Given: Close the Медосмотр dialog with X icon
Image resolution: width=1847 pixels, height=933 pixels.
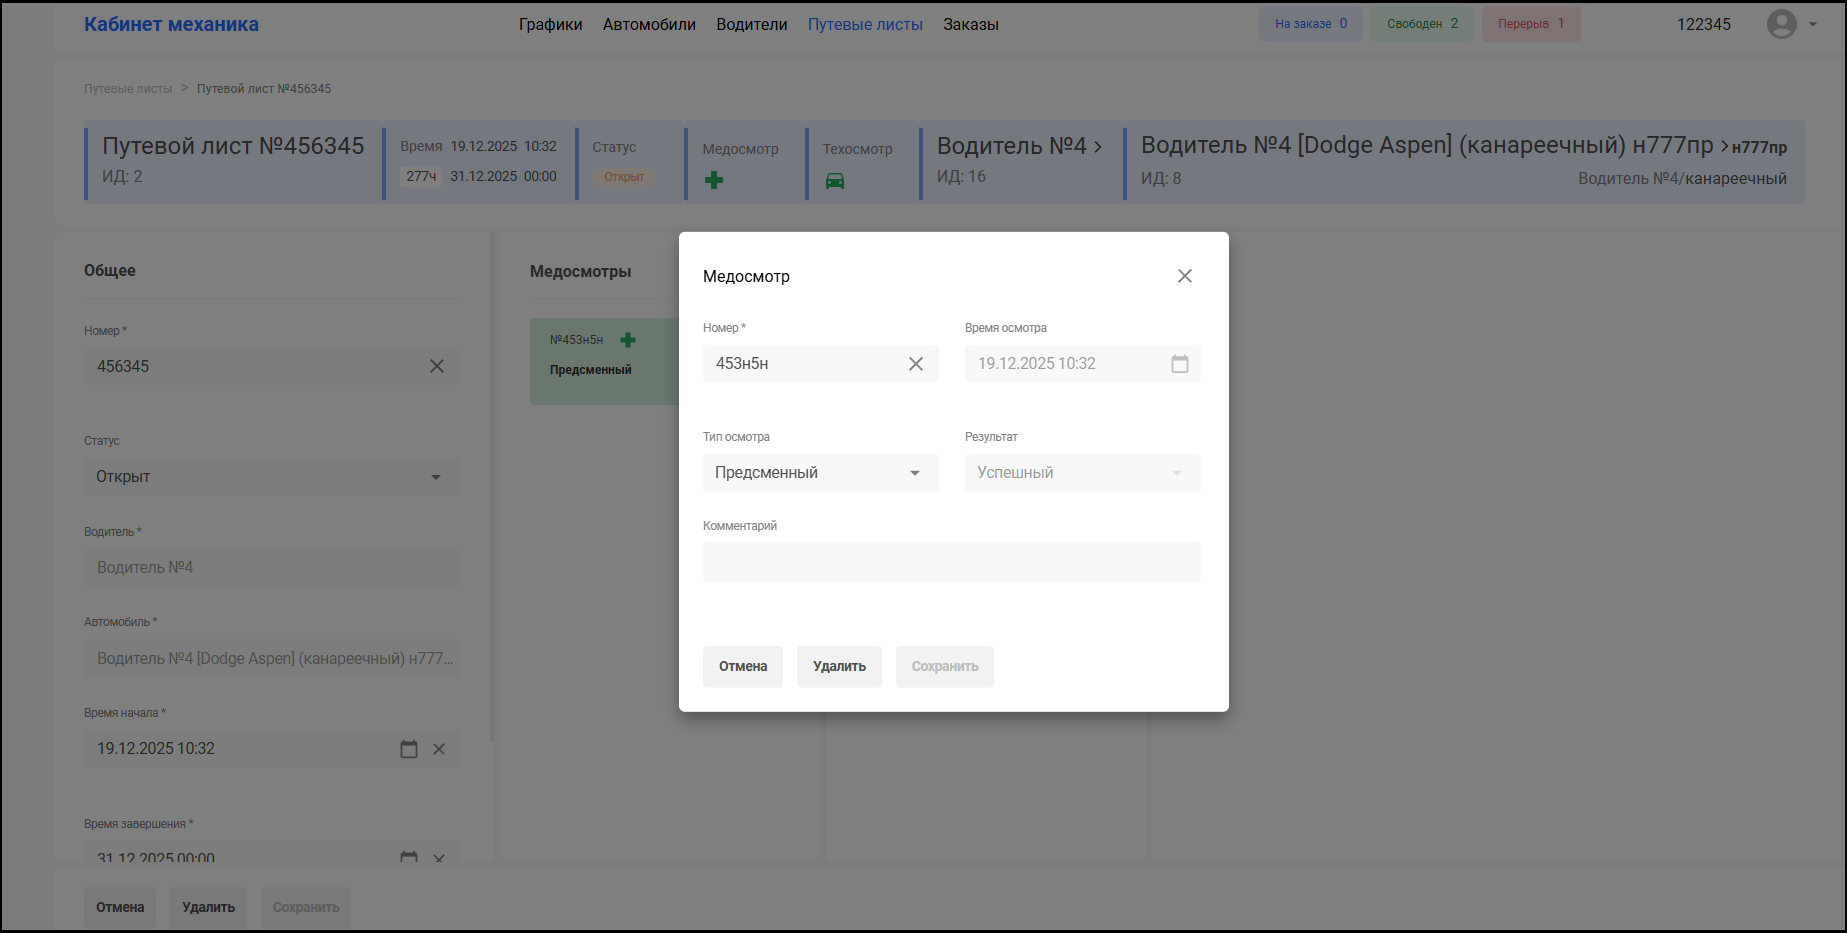Looking at the screenshot, I should pos(1184,276).
